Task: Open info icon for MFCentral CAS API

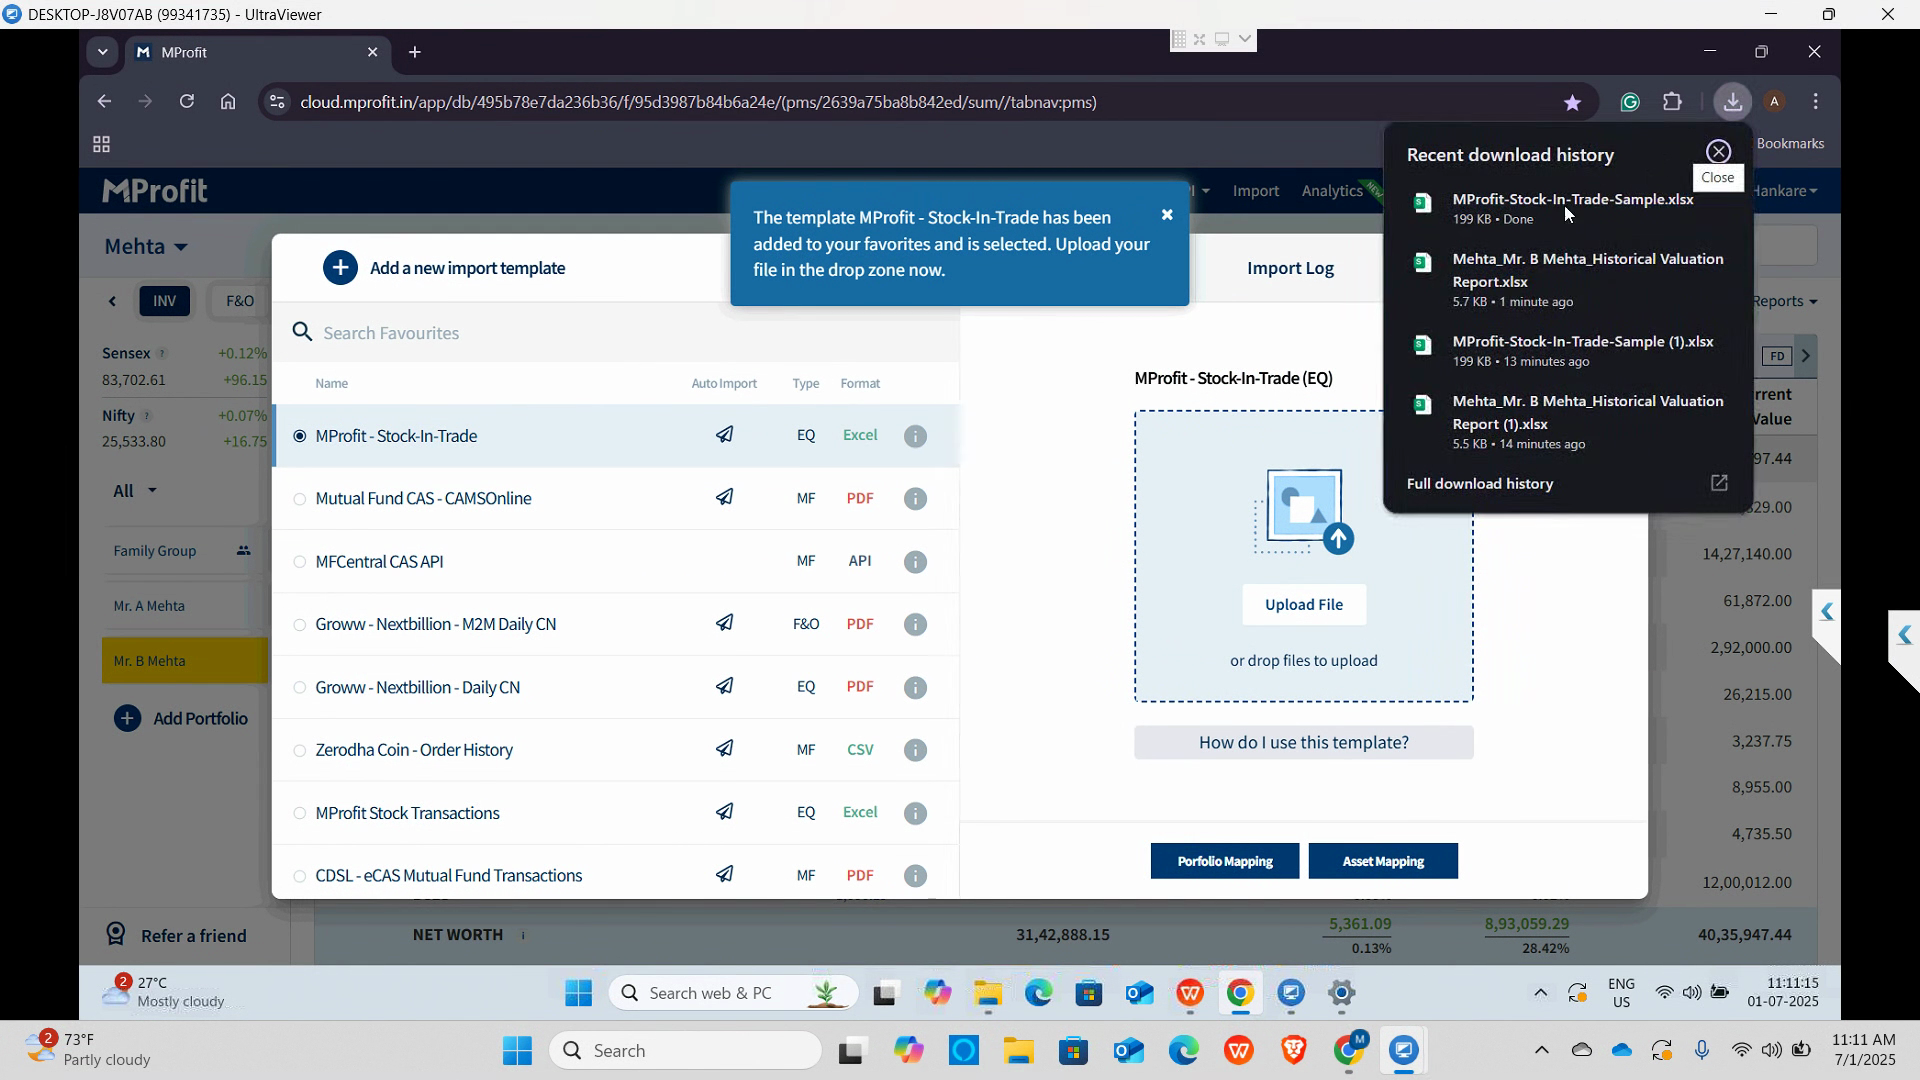Action: [915, 562]
